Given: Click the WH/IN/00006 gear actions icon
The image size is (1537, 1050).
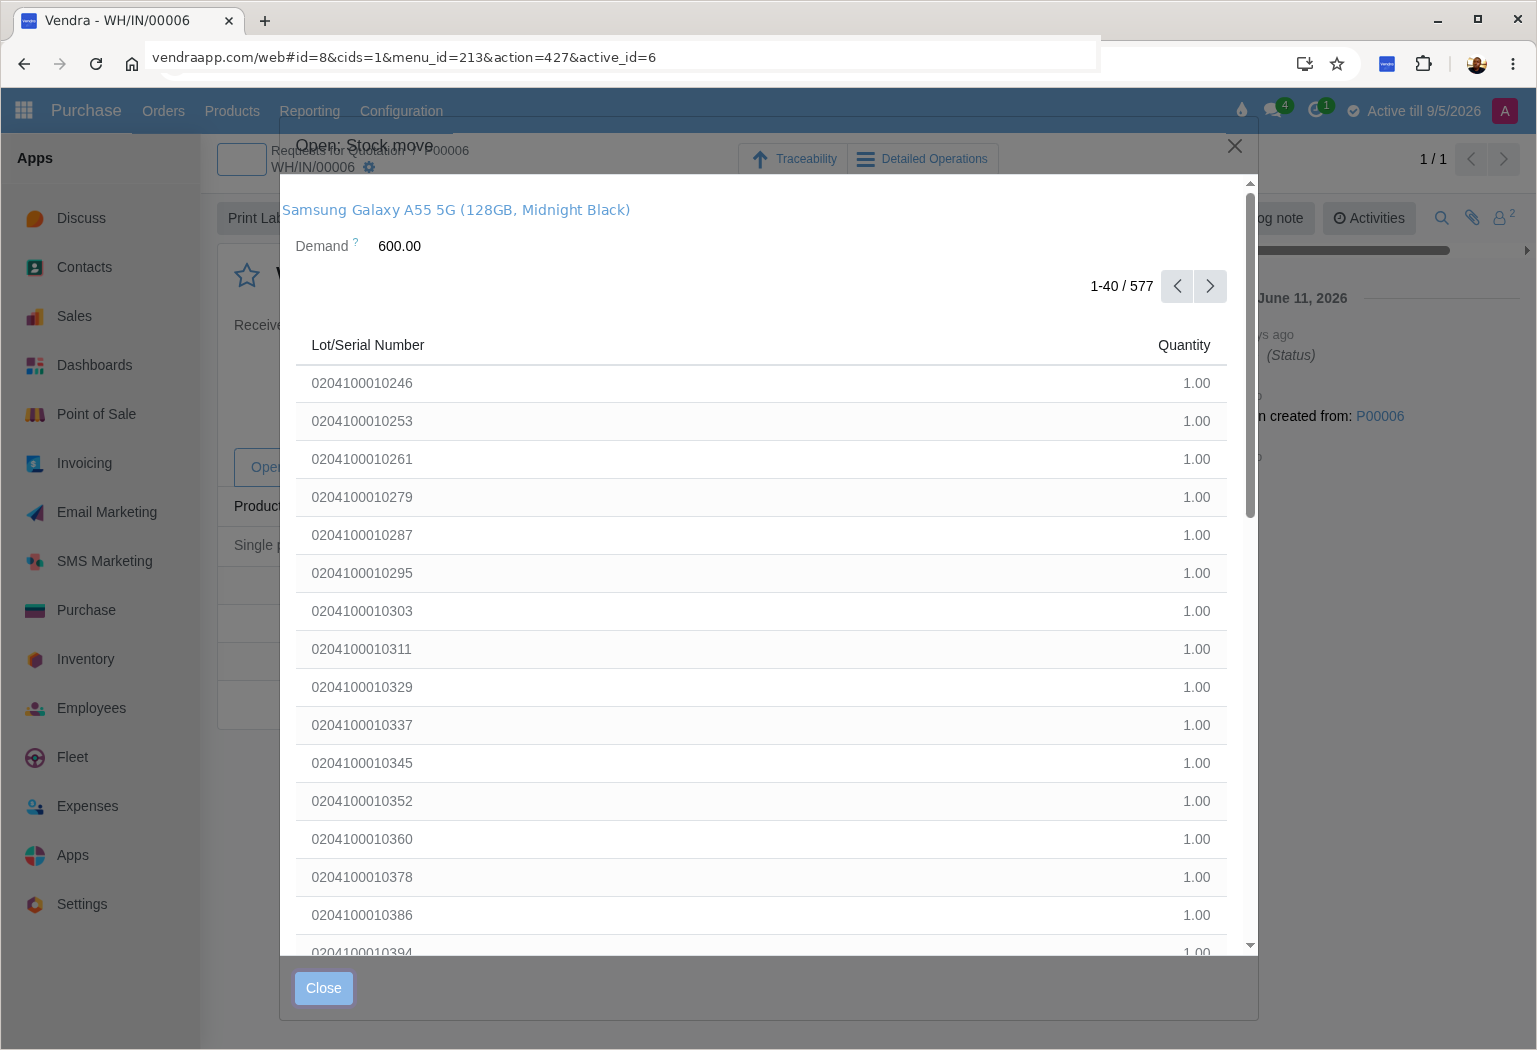Looking at the screenshot, I should (369, 167).
